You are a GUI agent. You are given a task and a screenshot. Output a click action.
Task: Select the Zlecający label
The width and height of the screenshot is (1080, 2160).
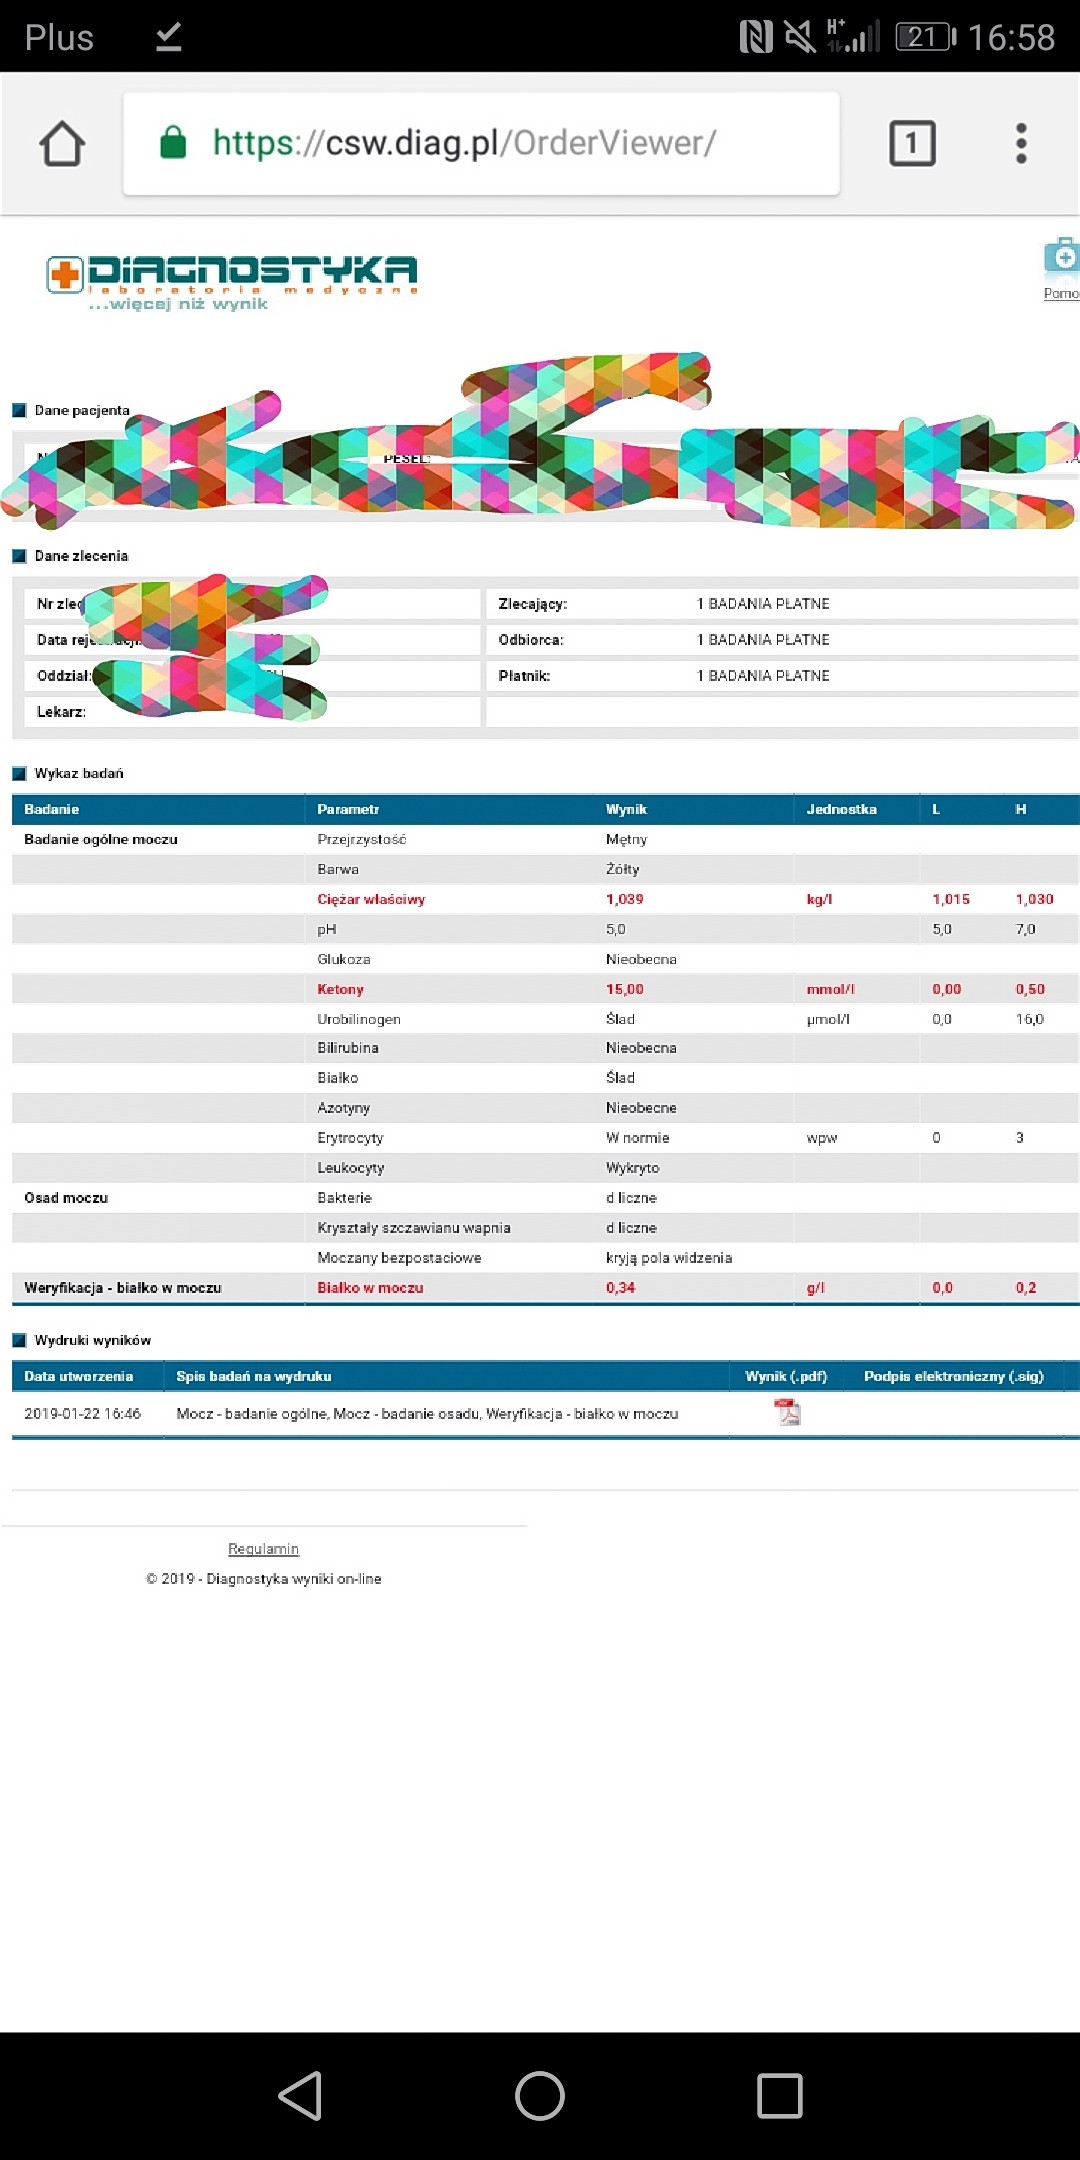[532, 604]
